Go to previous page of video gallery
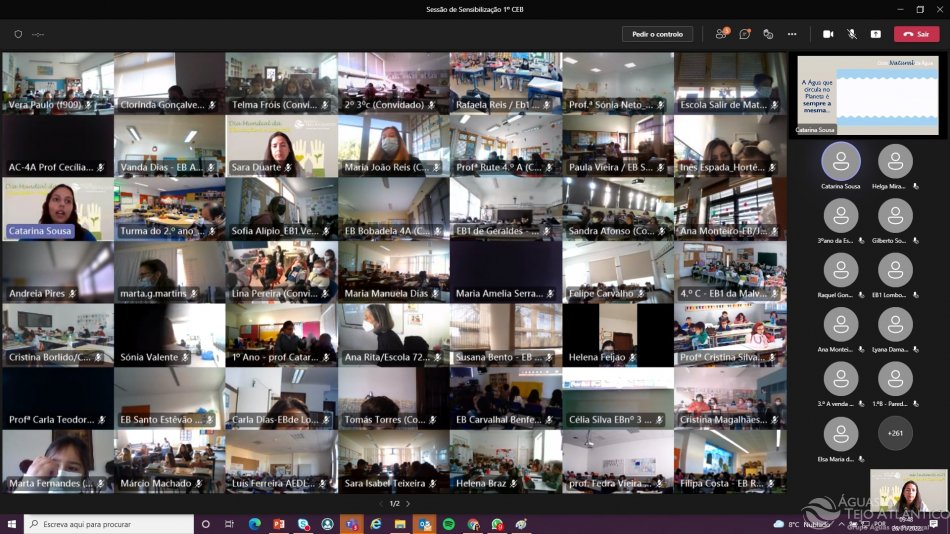Viewport: 950px width, 534px height. (x=380, y=503)
